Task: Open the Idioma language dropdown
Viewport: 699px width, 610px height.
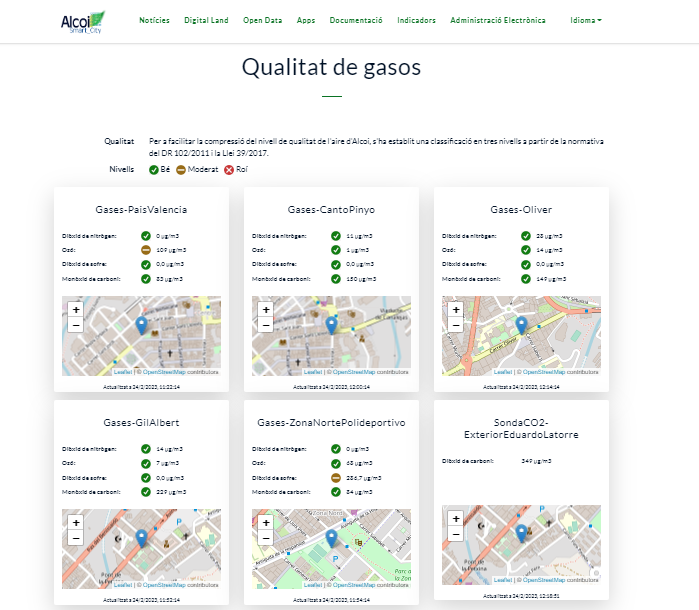Action: 585,20
